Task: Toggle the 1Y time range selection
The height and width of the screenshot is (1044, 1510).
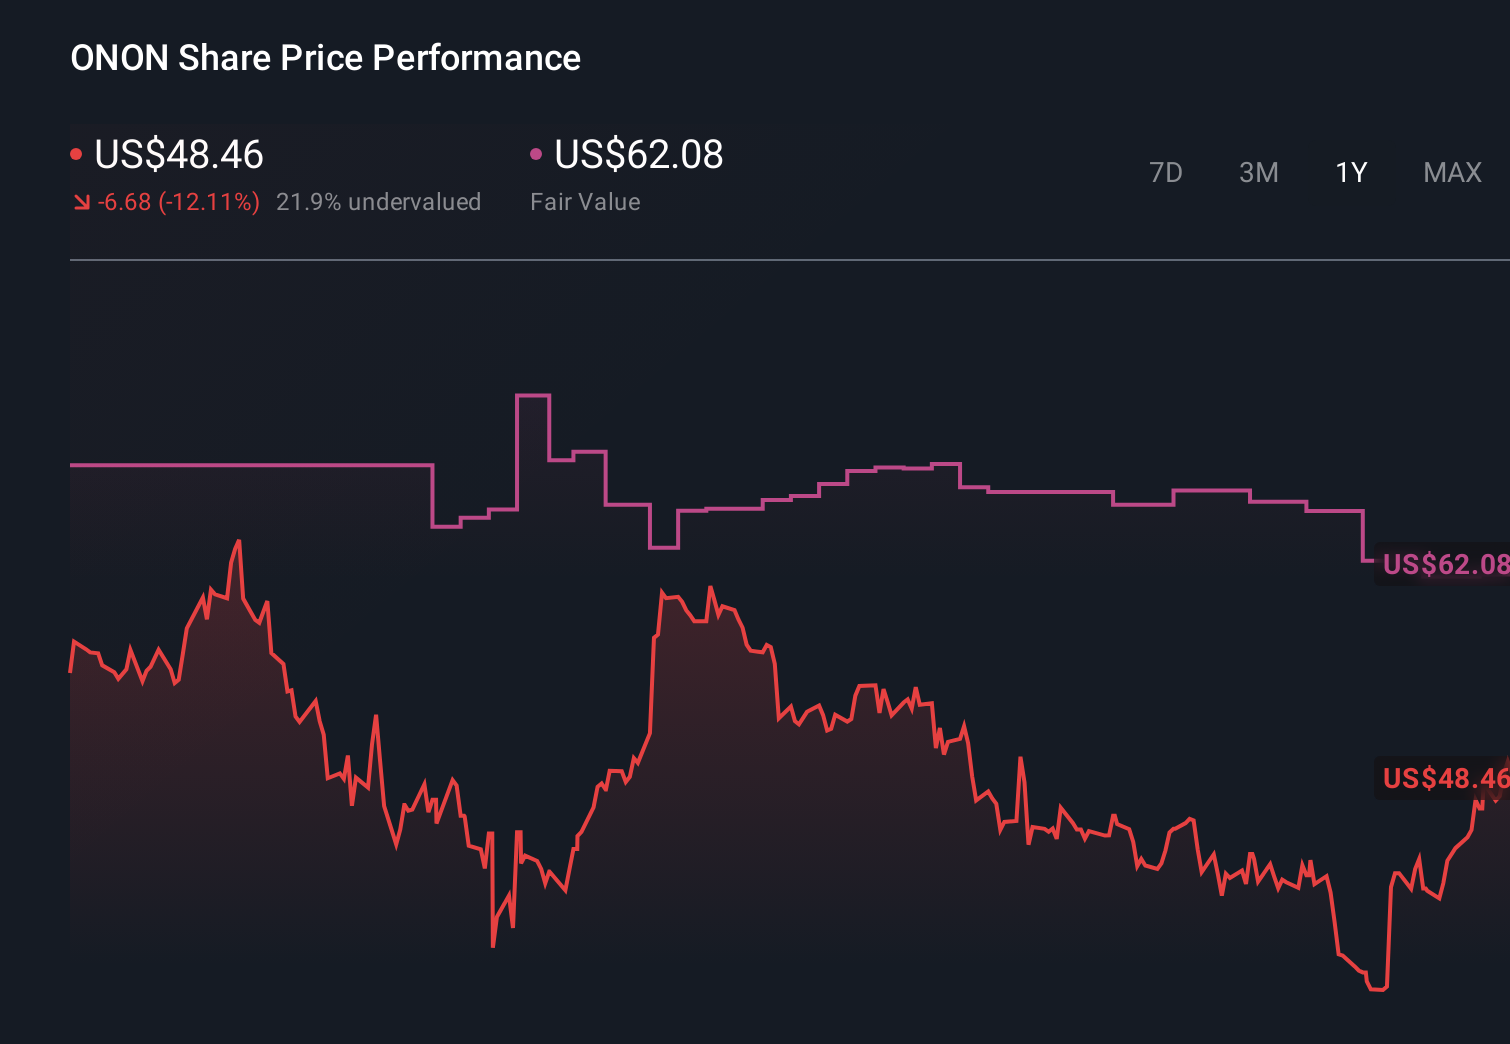Action: [1350, 172]
